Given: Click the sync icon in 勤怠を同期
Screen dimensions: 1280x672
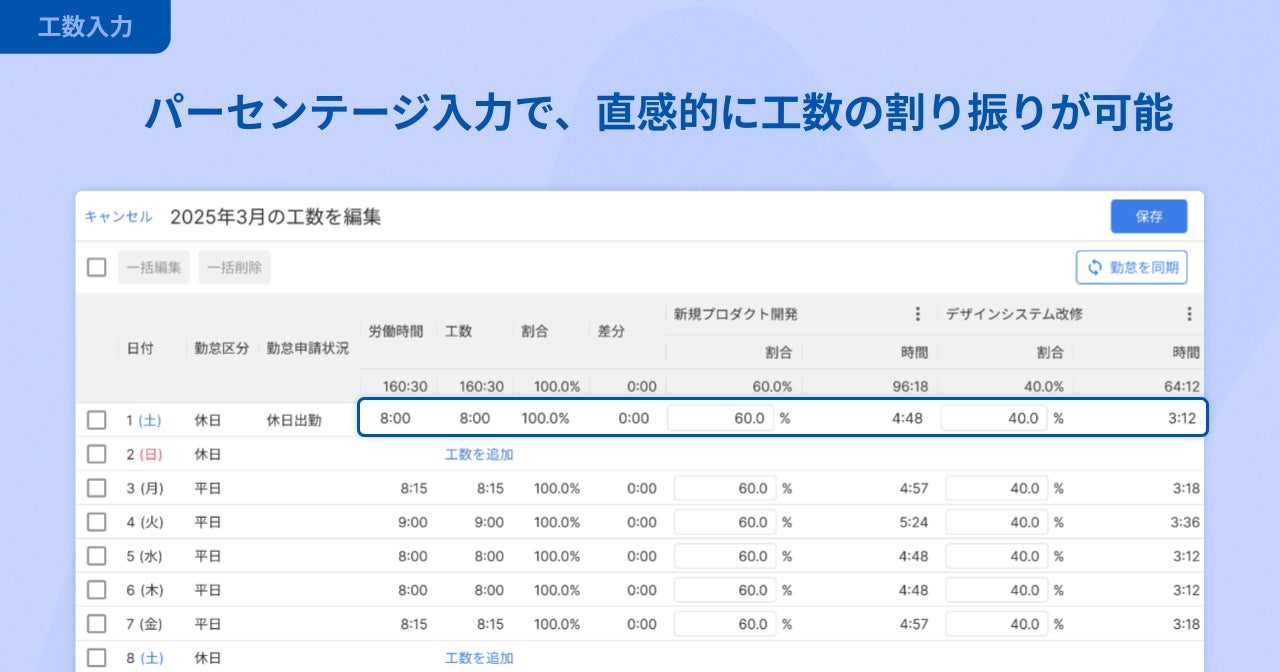Looking at the screenshot, I should coord(1095,267).
